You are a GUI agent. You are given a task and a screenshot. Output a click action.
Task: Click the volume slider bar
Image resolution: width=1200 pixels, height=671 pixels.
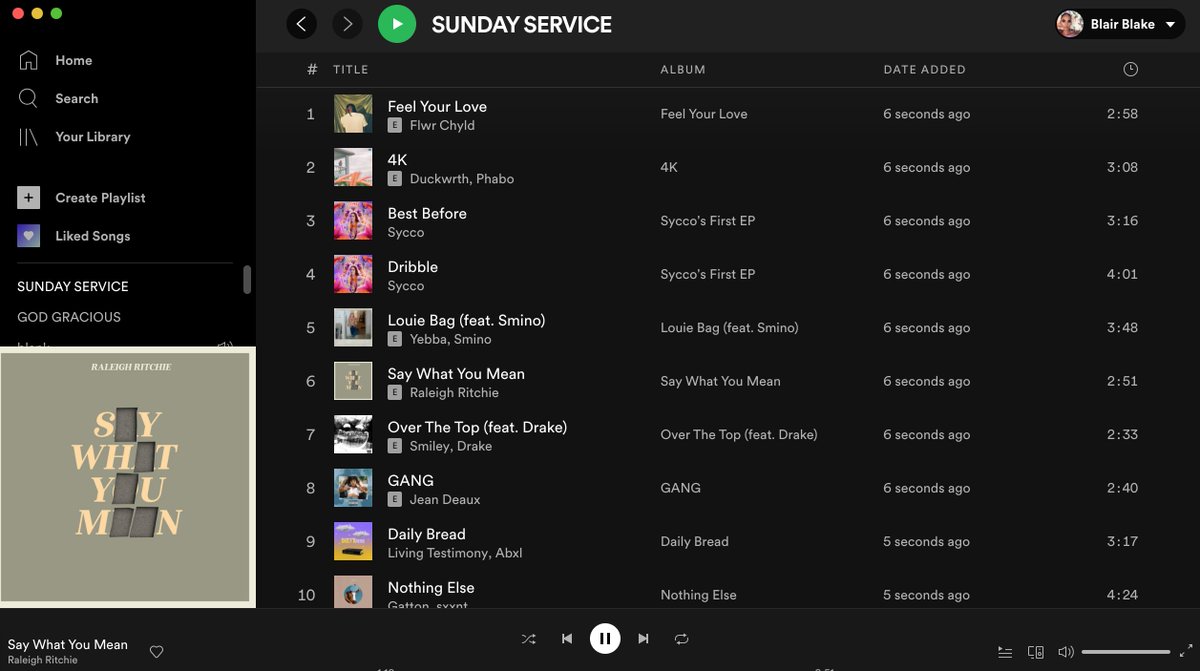[1125, 652]
